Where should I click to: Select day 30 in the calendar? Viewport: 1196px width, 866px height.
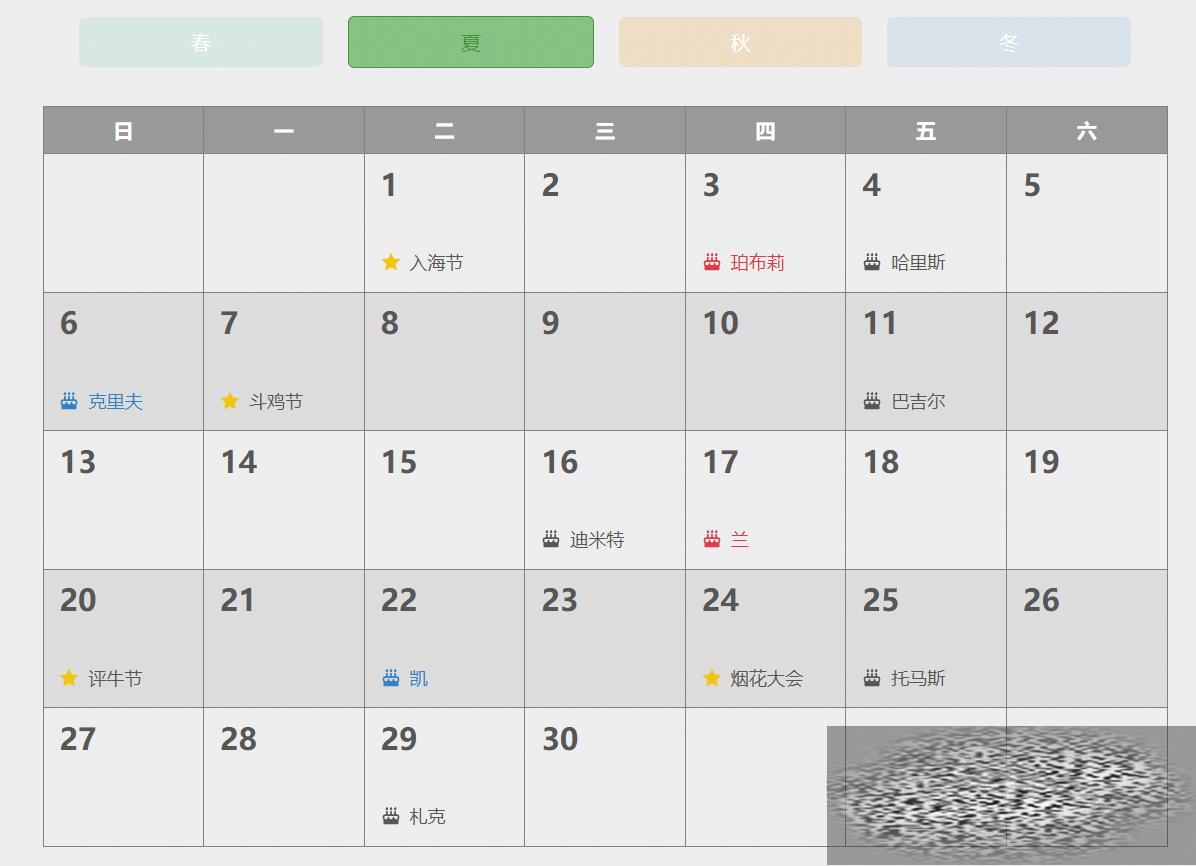[605, 777]
